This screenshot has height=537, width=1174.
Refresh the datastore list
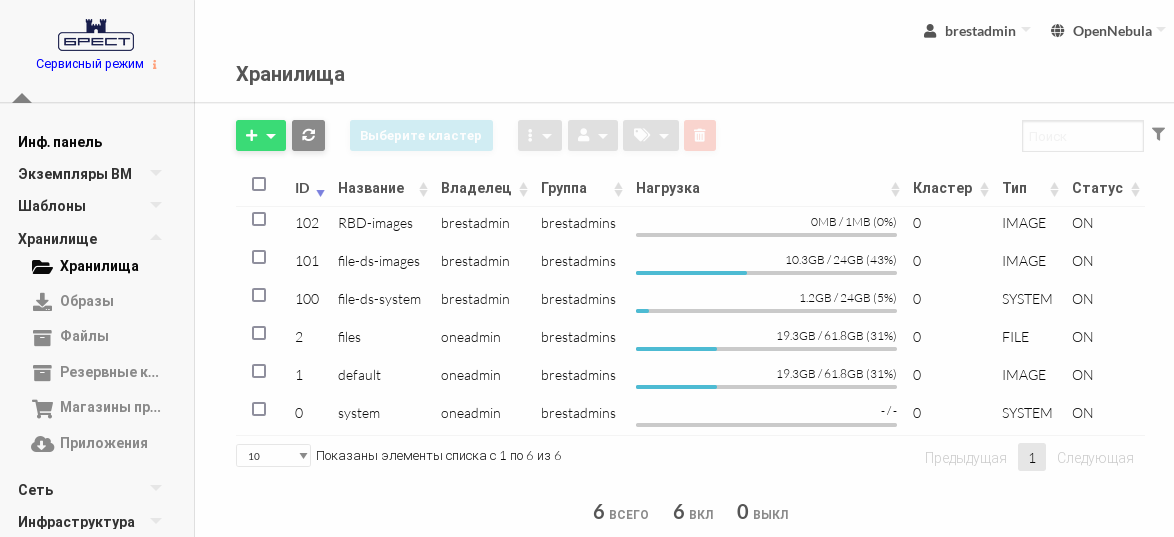[308, 136]
